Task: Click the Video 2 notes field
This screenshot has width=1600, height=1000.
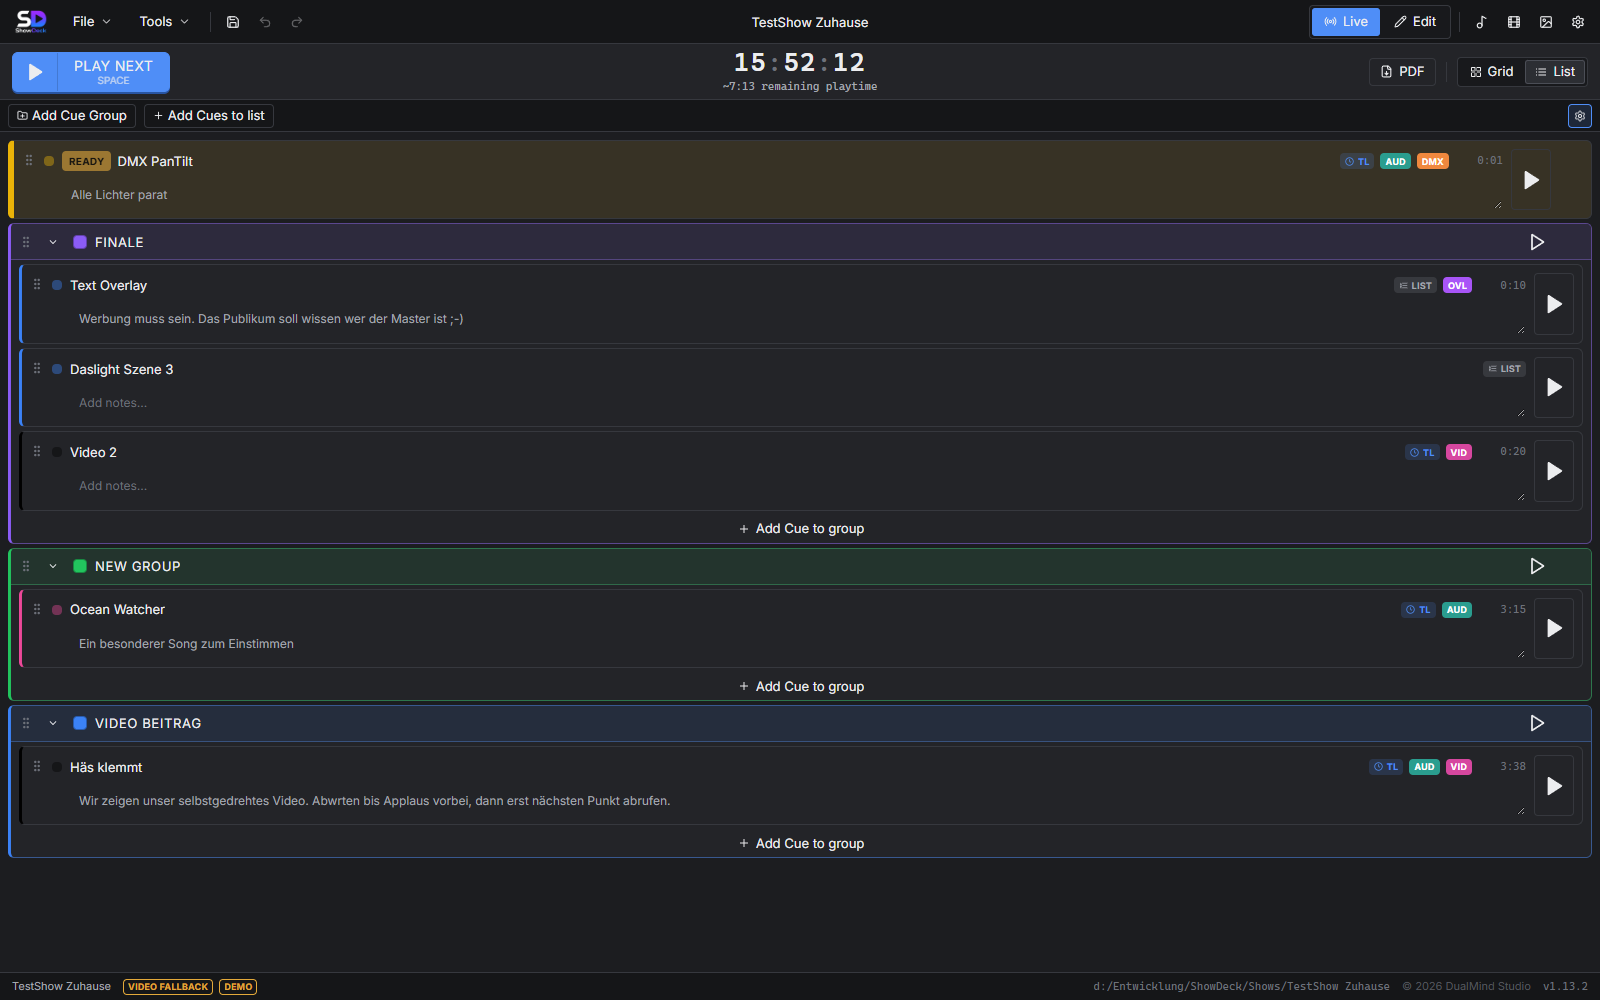Action: coord(800,486)
